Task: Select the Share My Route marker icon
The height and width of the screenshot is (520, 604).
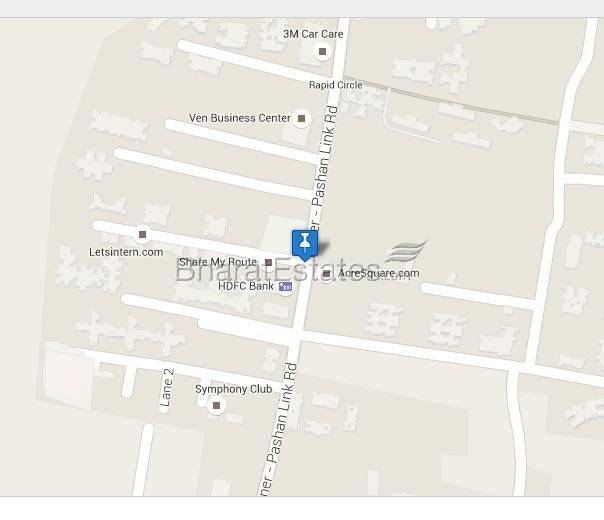Action: [x=269, y=262]
